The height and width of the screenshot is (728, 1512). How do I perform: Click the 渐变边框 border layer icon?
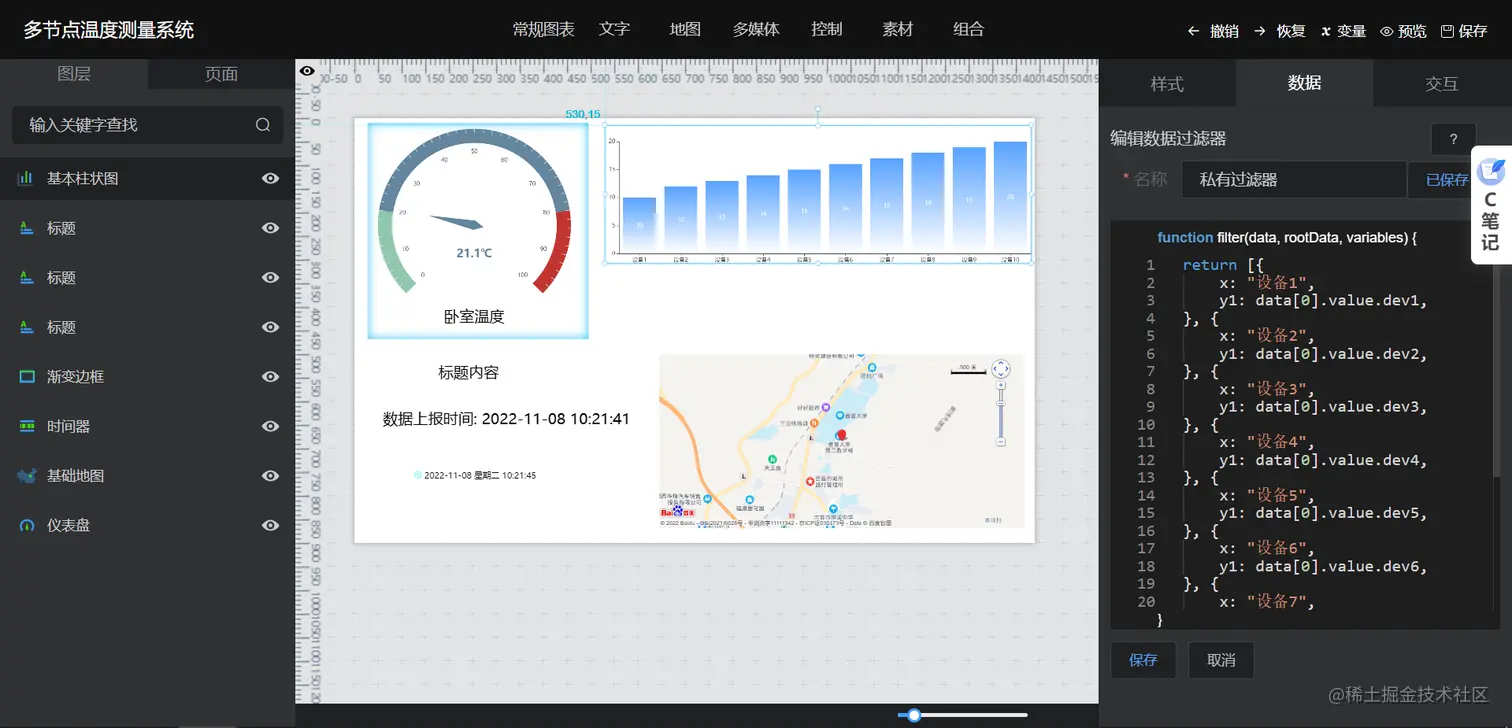click(27, 377)
